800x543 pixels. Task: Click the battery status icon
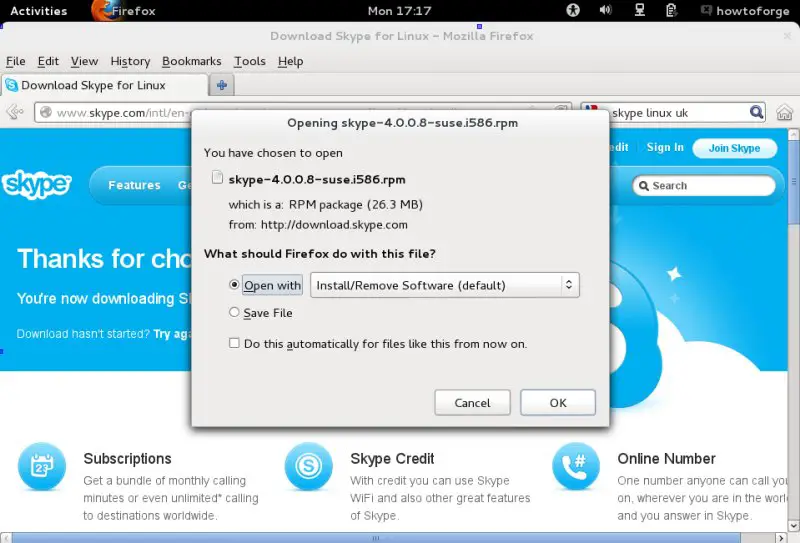[x=671, y=10]
